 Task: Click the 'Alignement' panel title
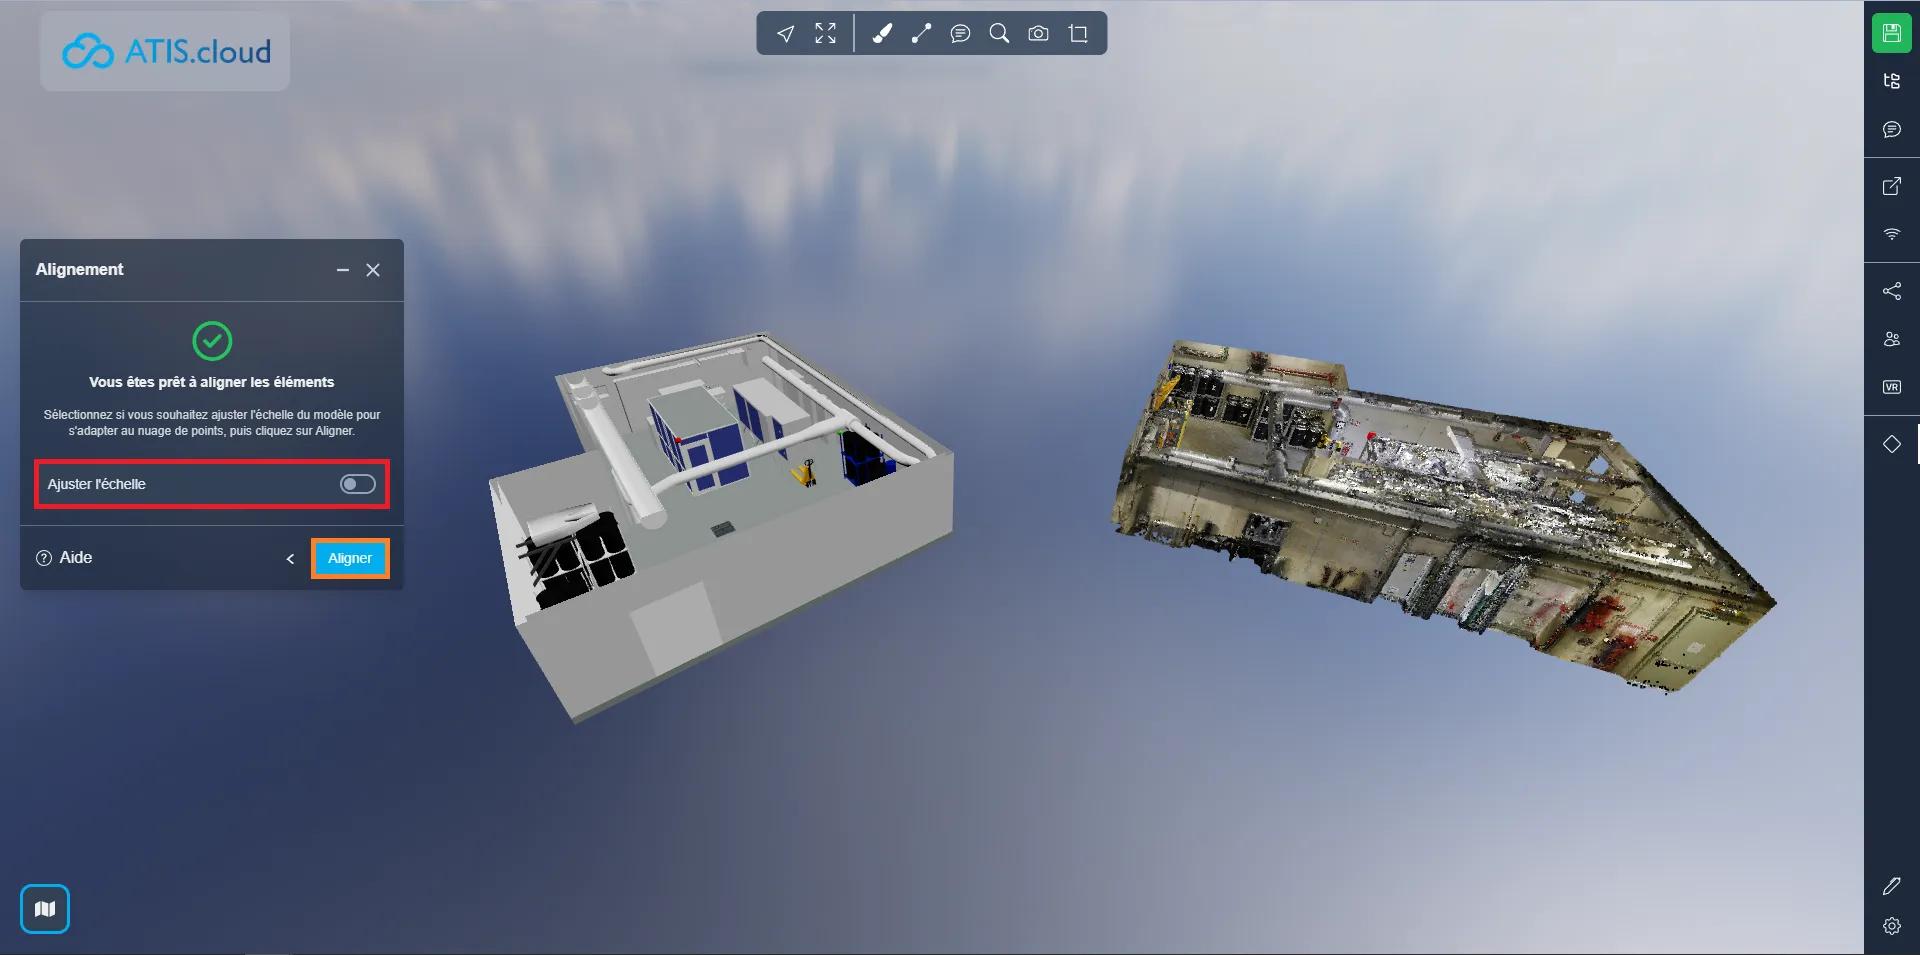80,269
